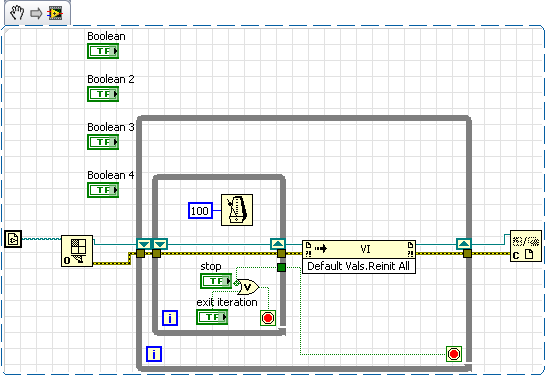Screen dimensions: 546x376
Task: Select the Boolean 2 TF terminal
Action: (x=103, y=94)
